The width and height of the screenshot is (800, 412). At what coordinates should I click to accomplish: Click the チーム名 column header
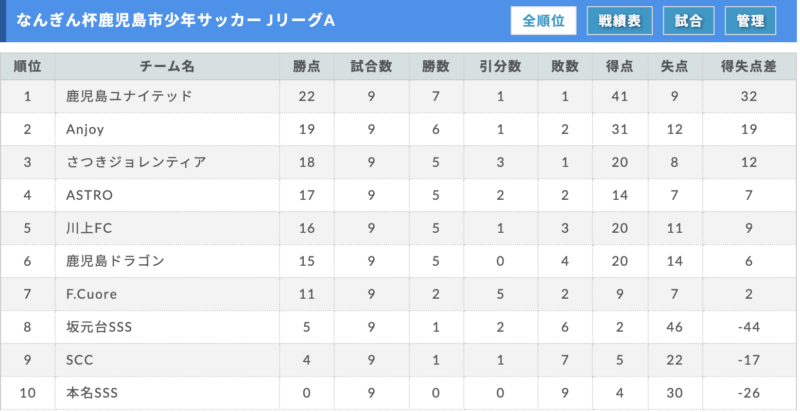point(167,66)
